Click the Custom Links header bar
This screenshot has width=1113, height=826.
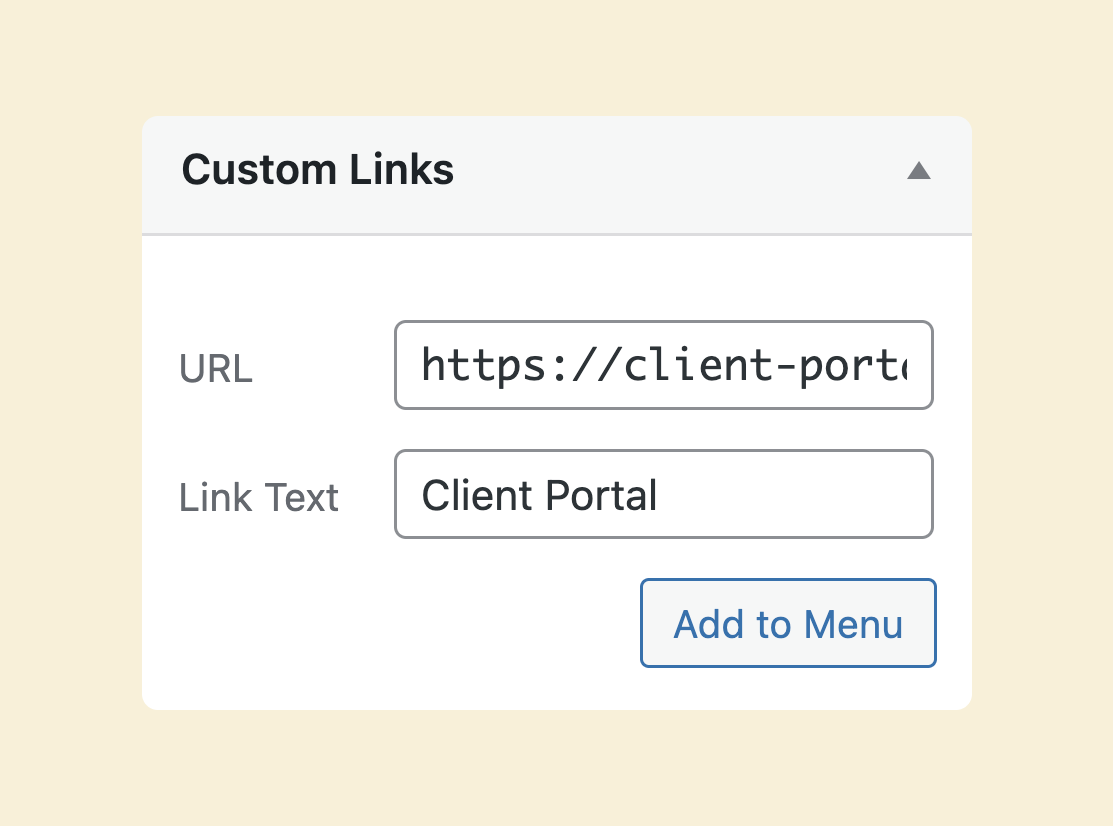(x=556, y=175)
